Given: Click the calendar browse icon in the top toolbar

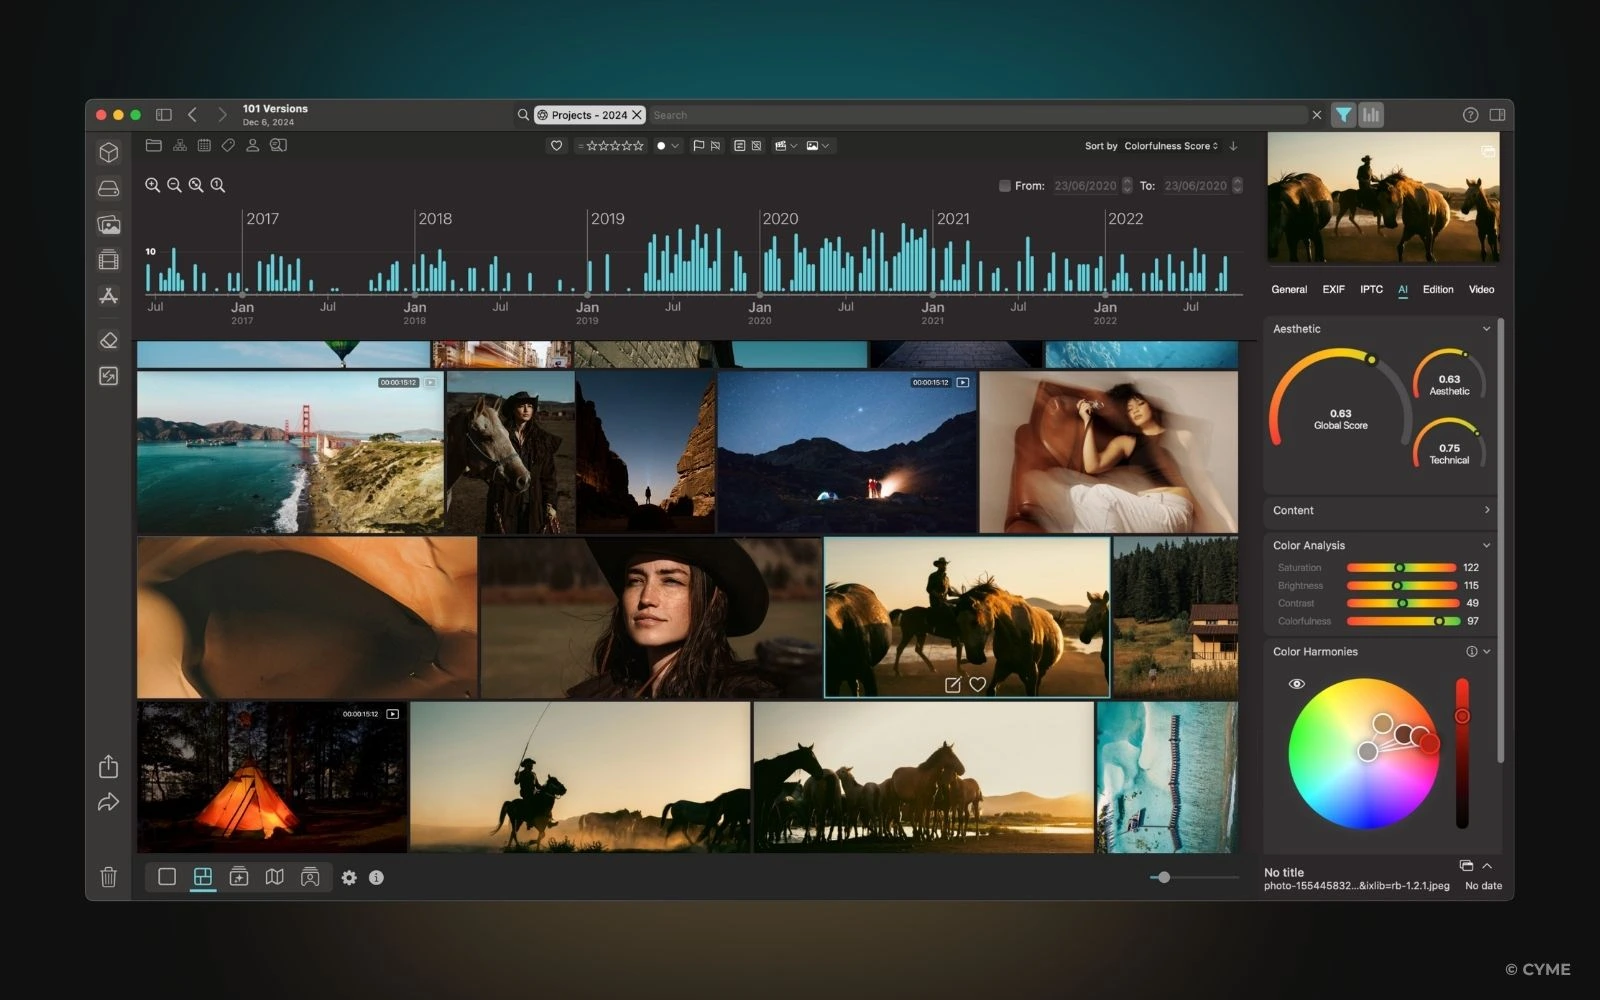Looking at the screenshot, I should point(204,145).
